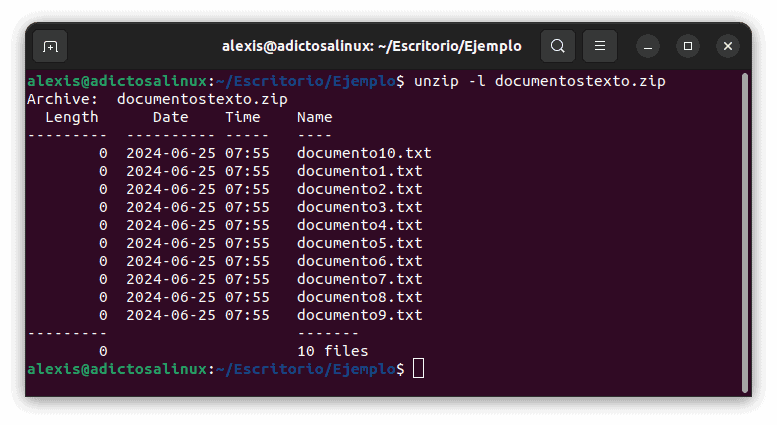Click the '10 files' summary text

[x=333, y=351]
